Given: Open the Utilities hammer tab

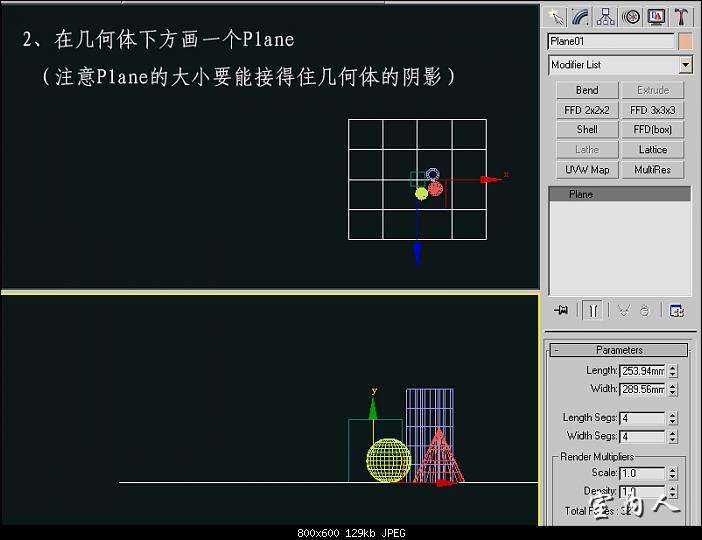Looking at the screenshot, I should click(681, 17).
